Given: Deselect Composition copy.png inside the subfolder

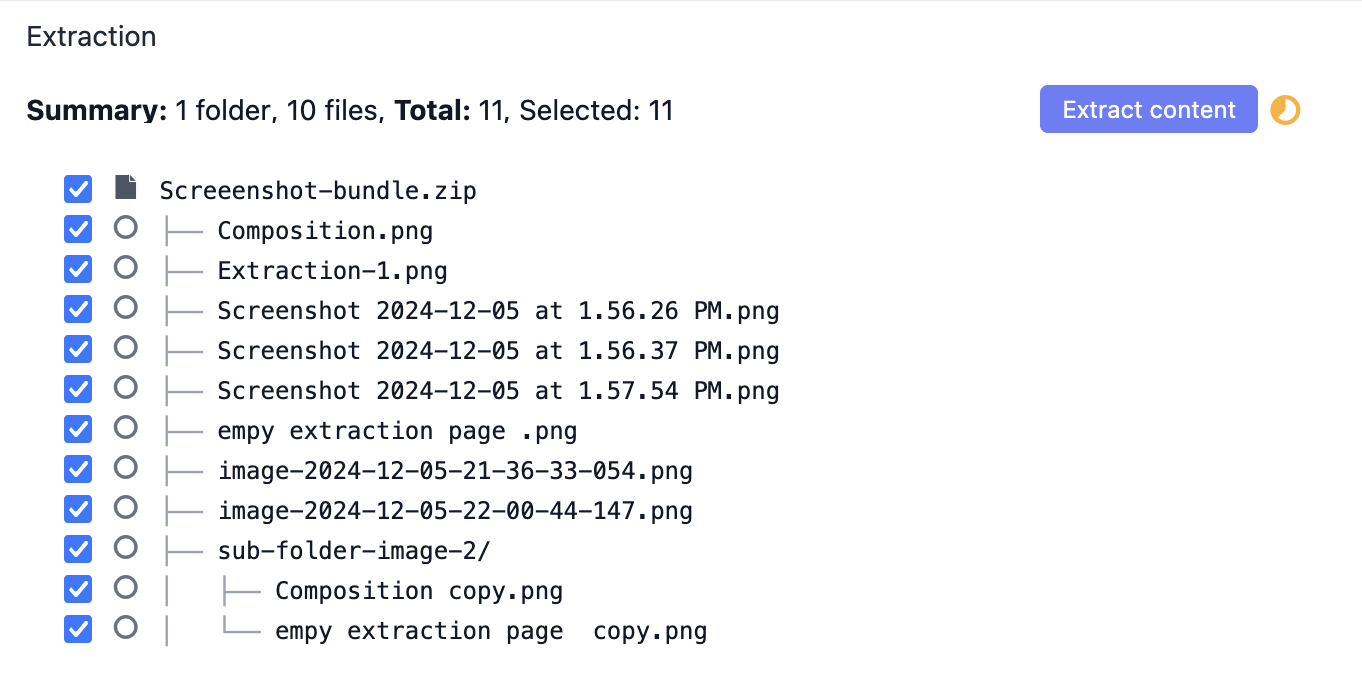Looking at the screenshot, I should pos(77,589).
